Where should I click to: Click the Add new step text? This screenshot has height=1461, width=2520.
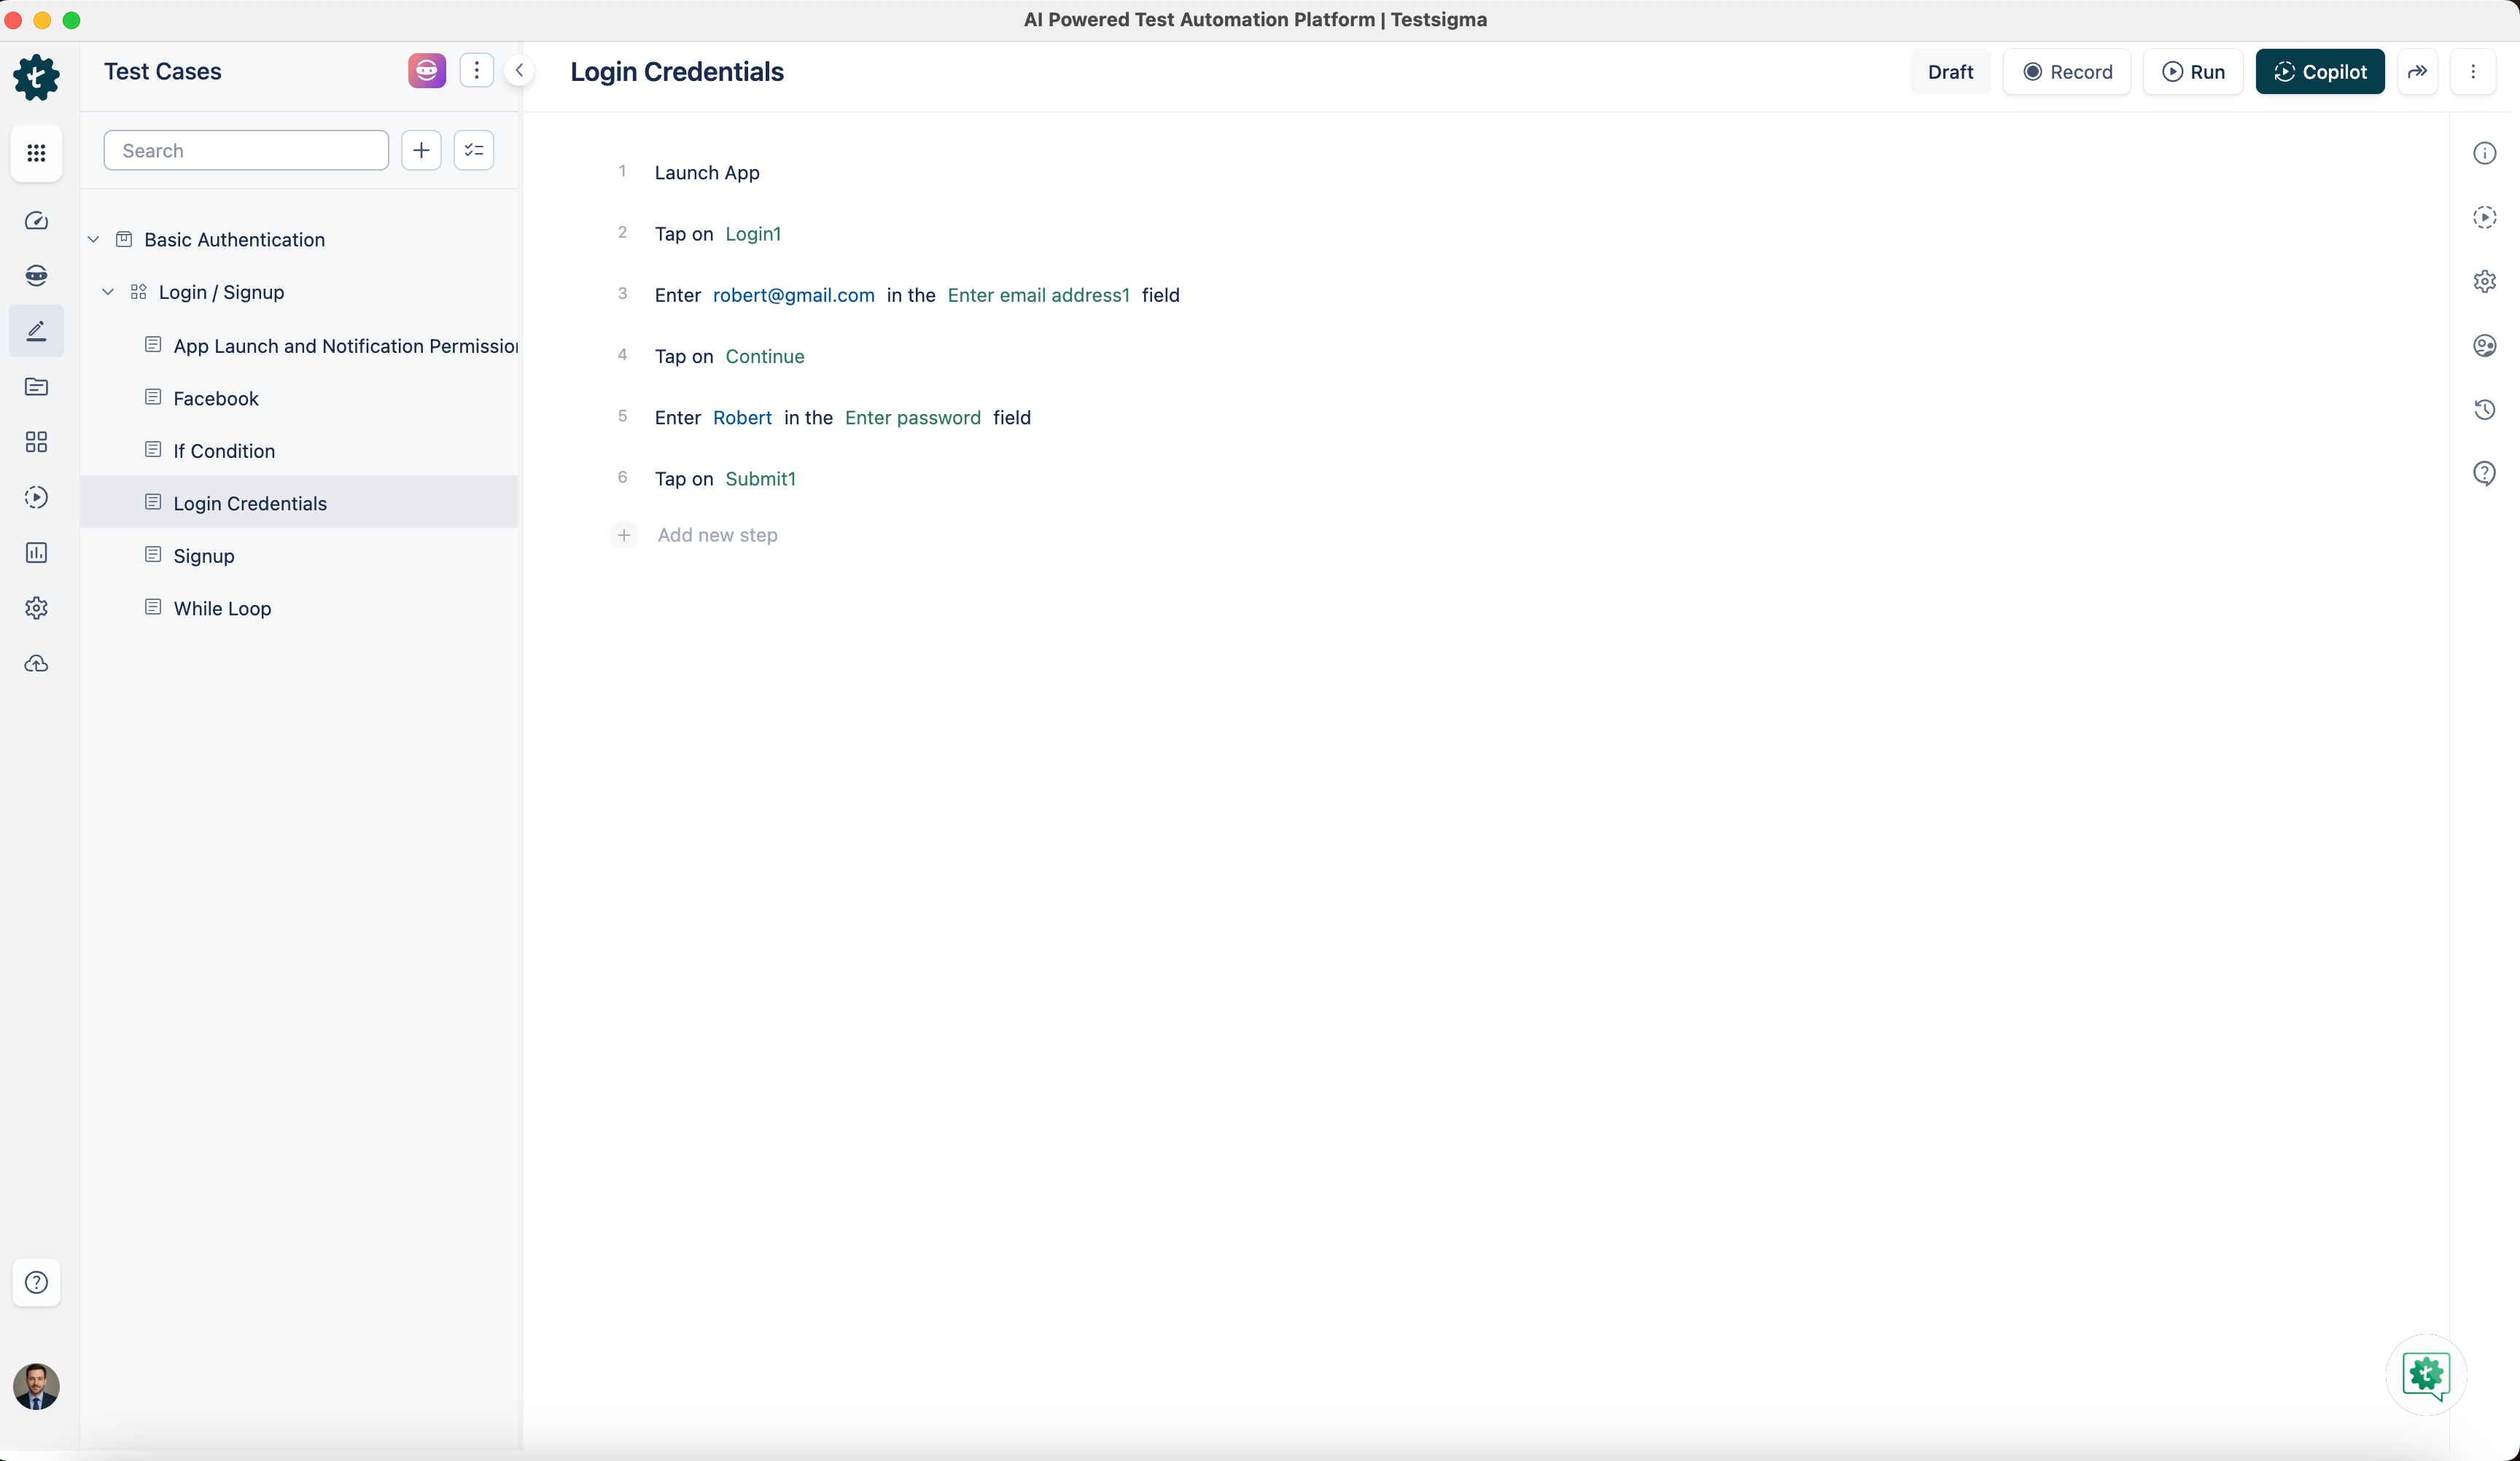(717, 535)
